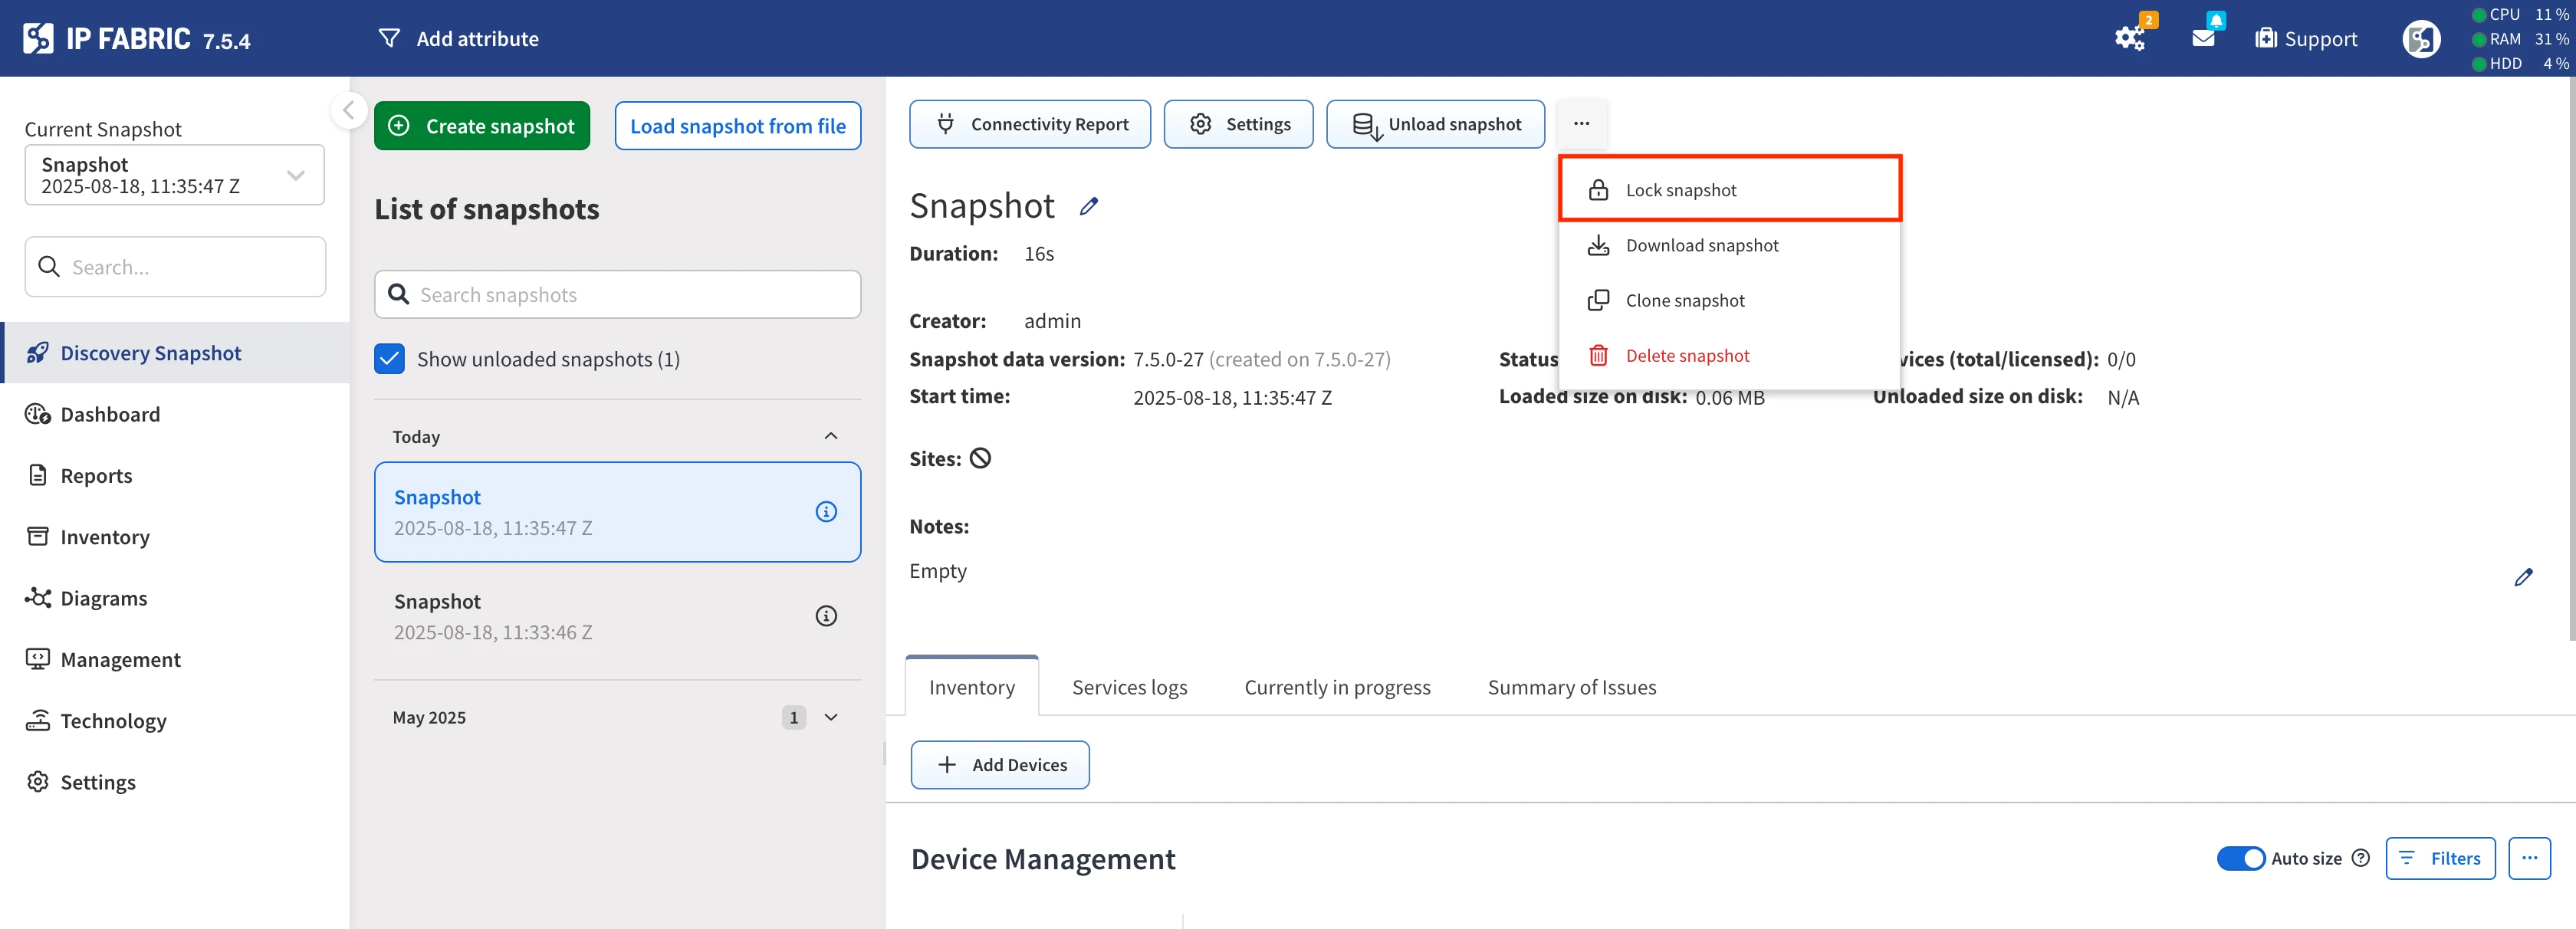Click the info icon on the selected snapshot
The height and width of the screenshot is (929, 2576).
[x=825, y=512]
